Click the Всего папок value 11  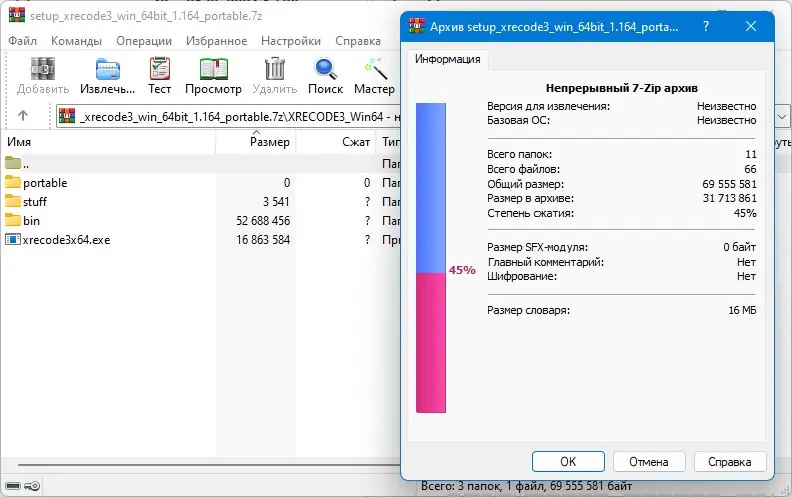(x=751, y=154)
